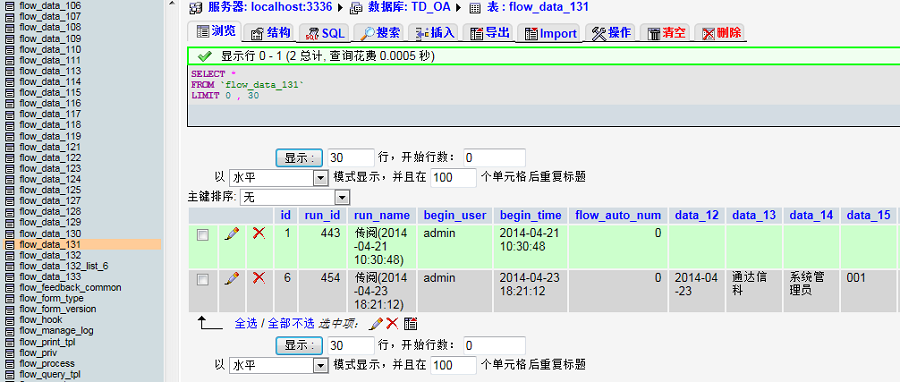
Task: Sort by the data_15 column header
Action: pos(868,215)
